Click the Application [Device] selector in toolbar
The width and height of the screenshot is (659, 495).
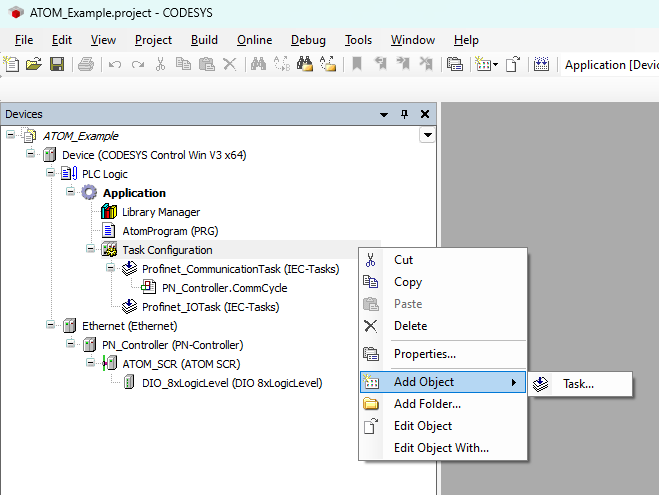pyautogui.click(x=612, y=65)
